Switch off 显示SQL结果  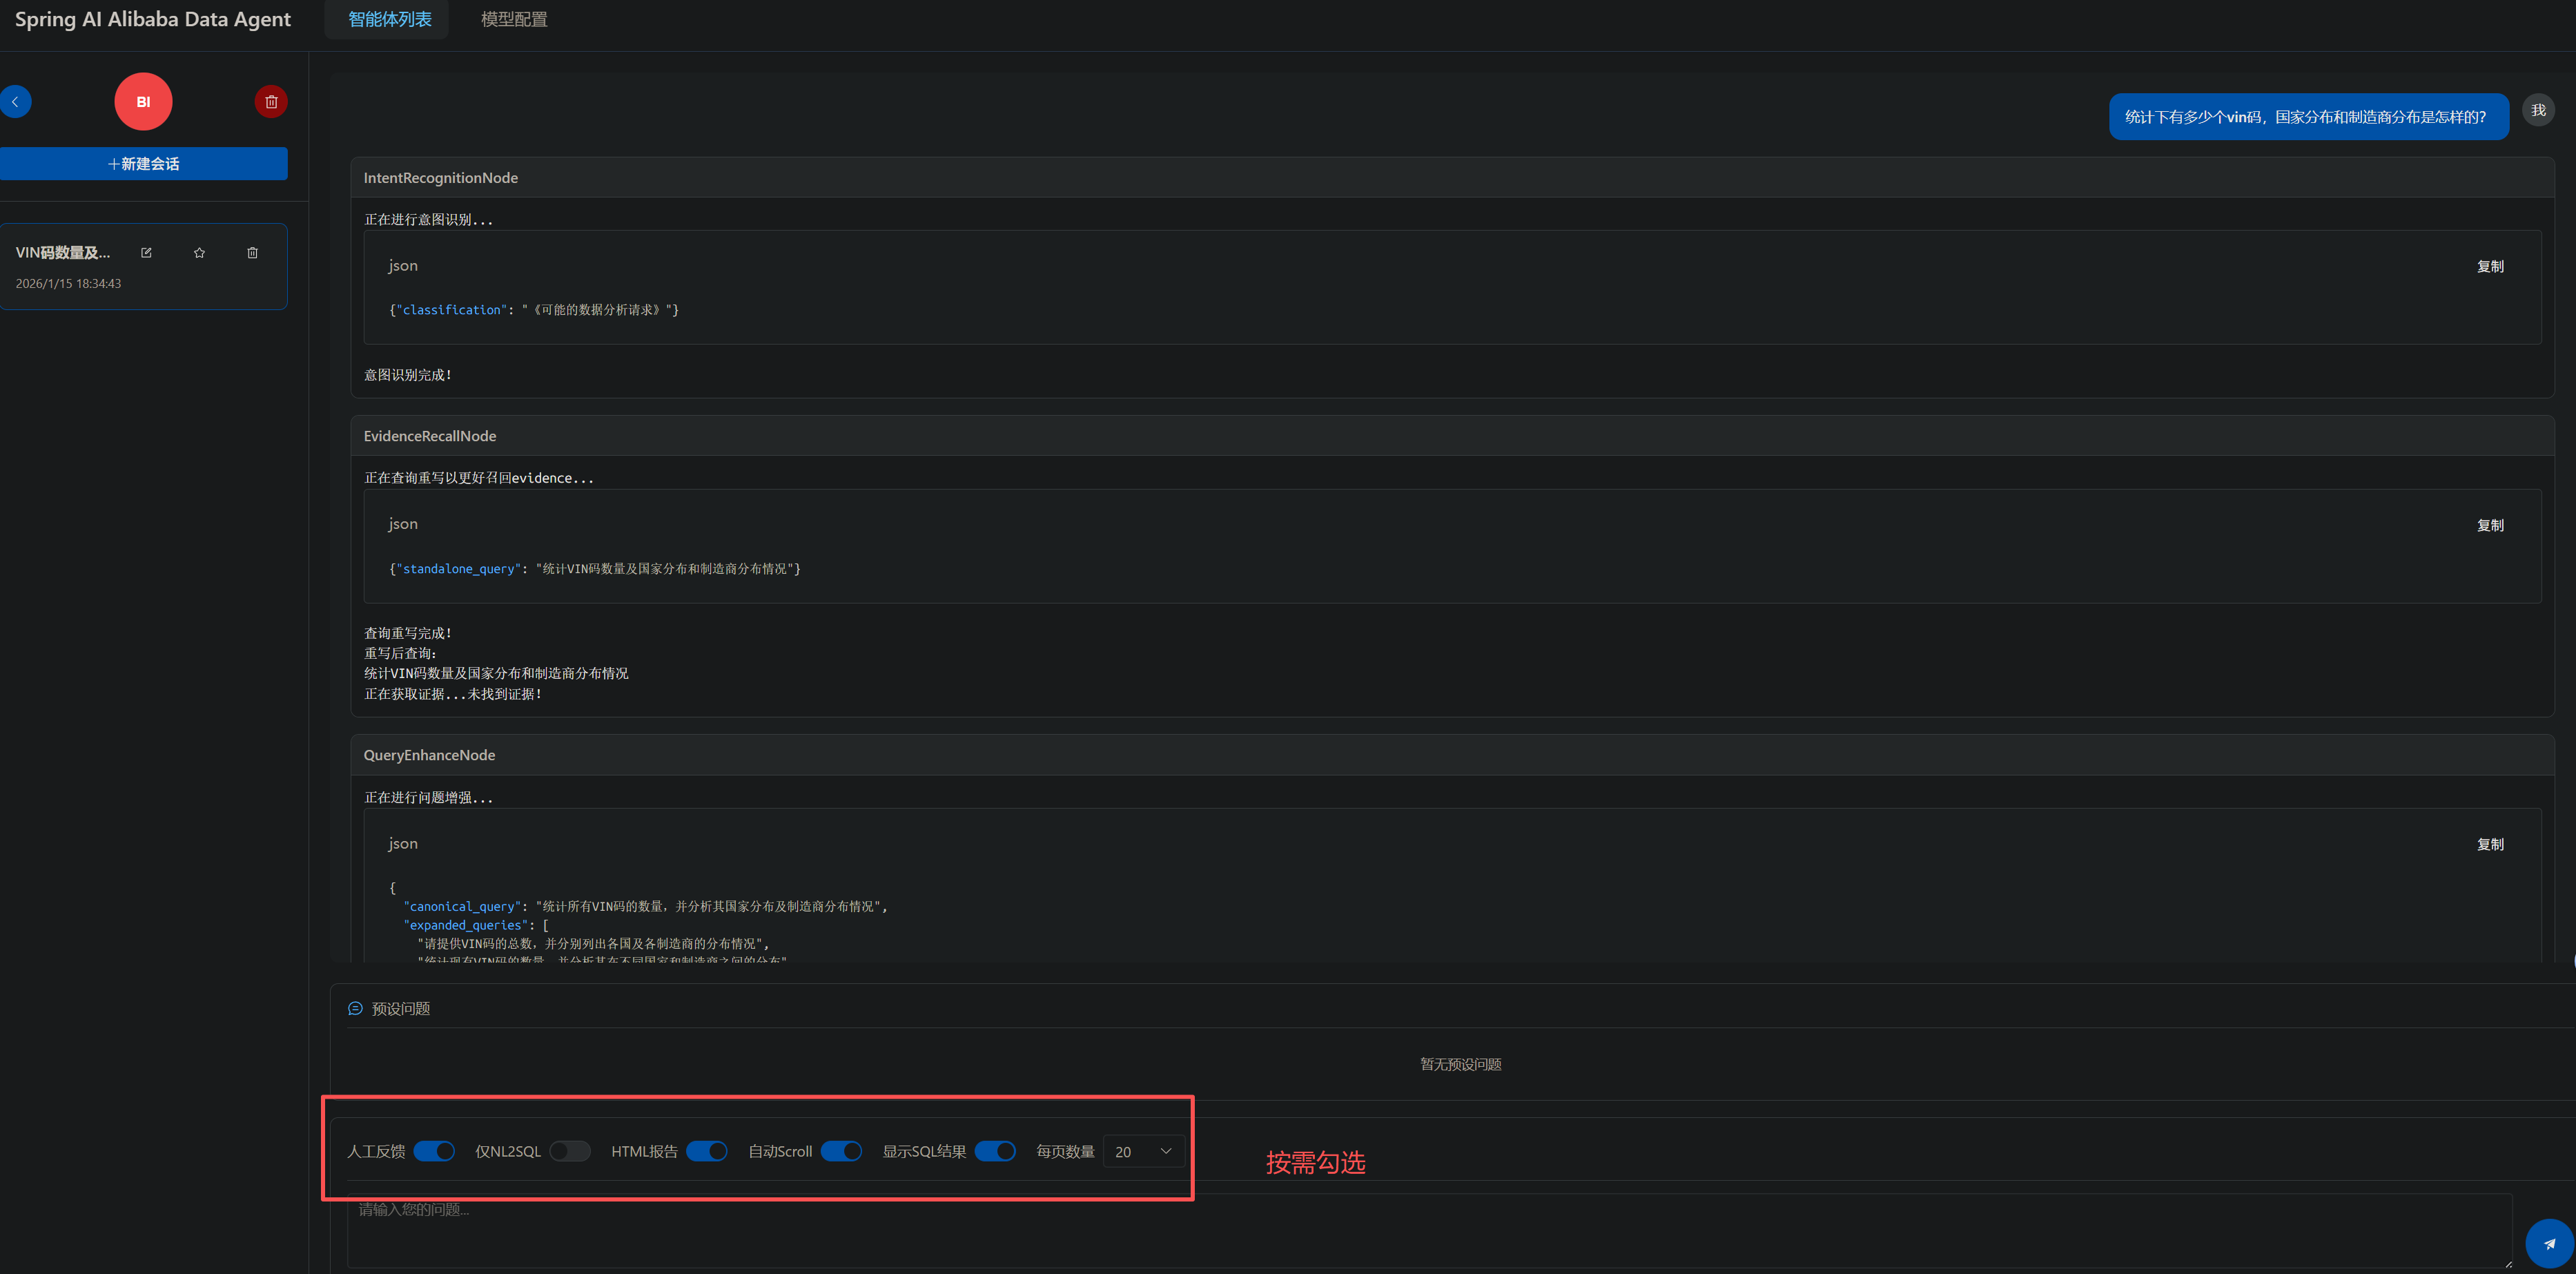coord(995,1151)
